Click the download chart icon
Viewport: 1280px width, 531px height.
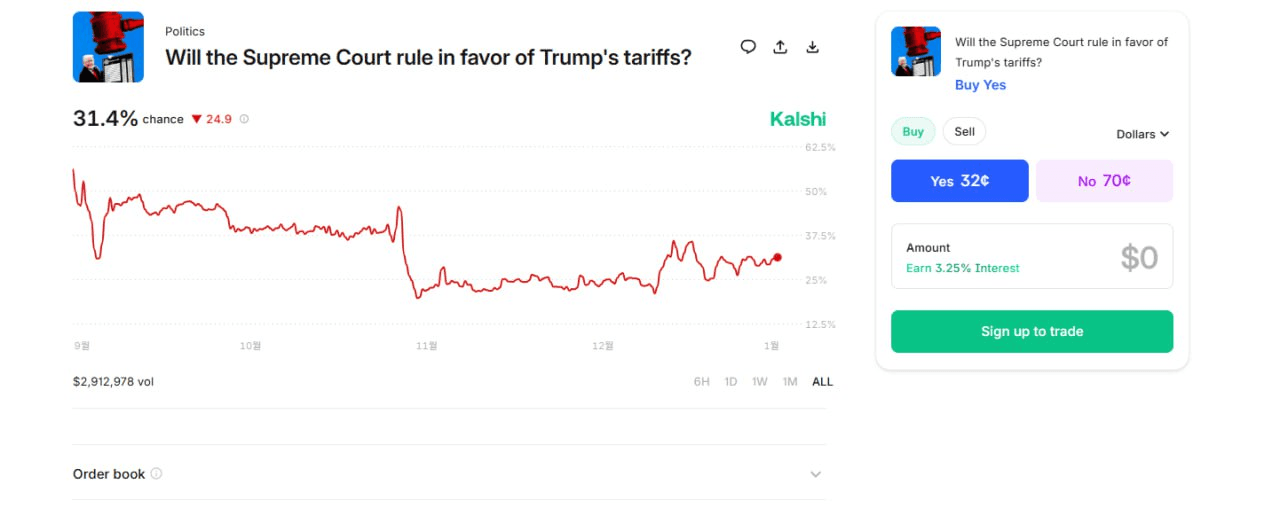pyautogui.click(x=813, y=47)
